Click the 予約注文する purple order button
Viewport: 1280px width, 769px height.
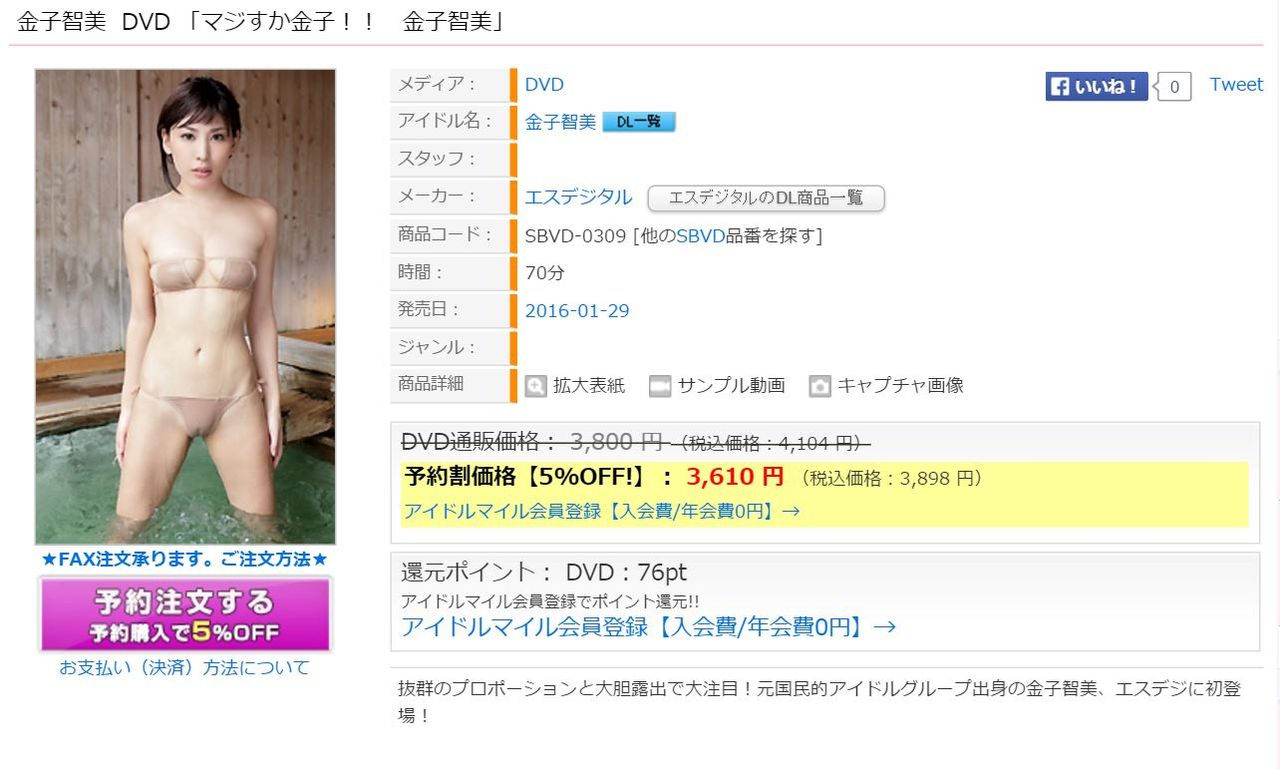[185, 615]
